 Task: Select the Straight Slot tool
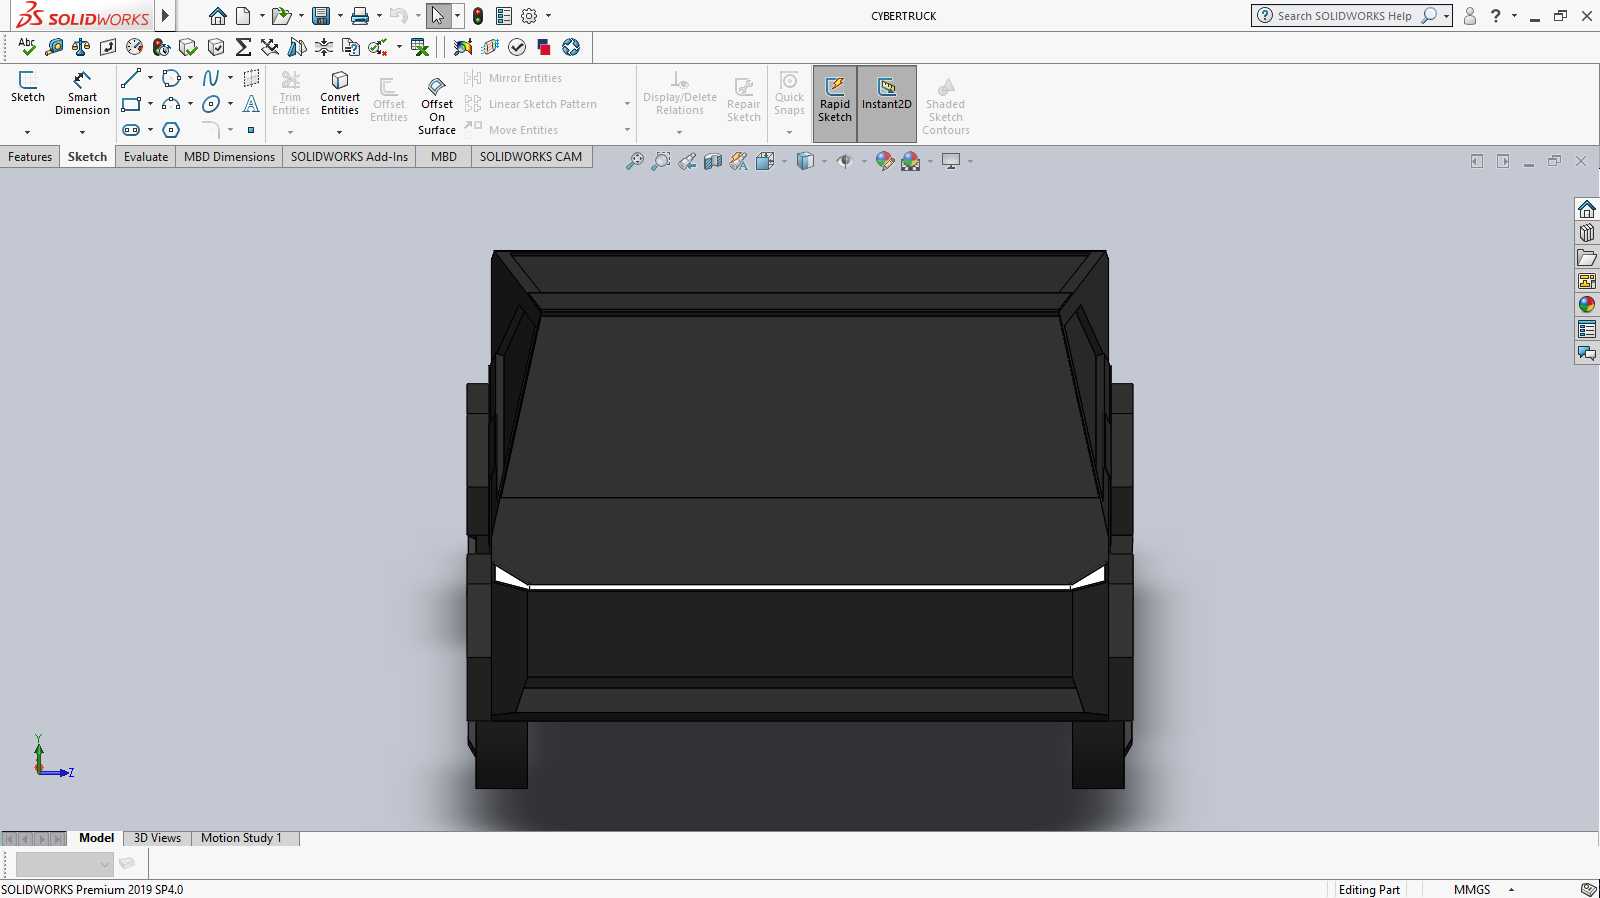click(x=131, y=130)
